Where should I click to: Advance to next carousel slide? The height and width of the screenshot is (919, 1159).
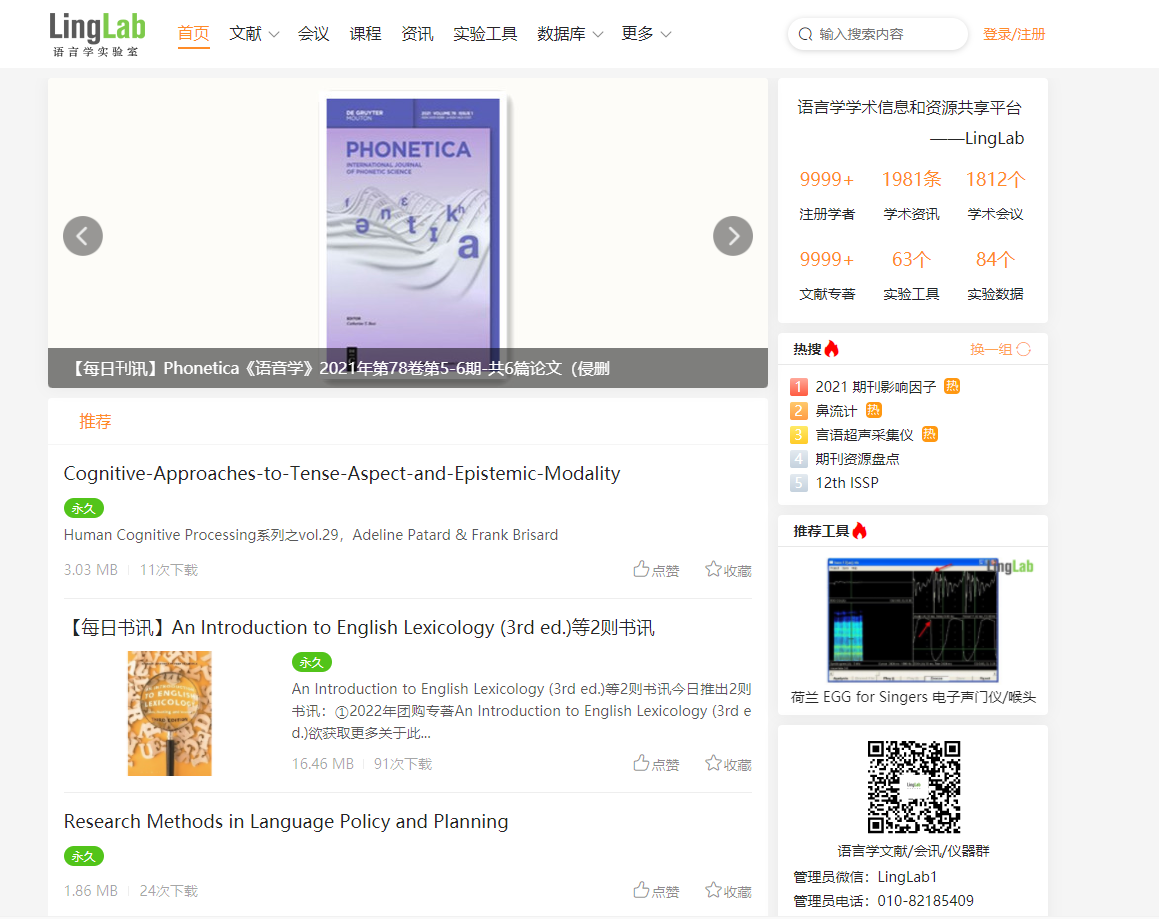[732, 236]
